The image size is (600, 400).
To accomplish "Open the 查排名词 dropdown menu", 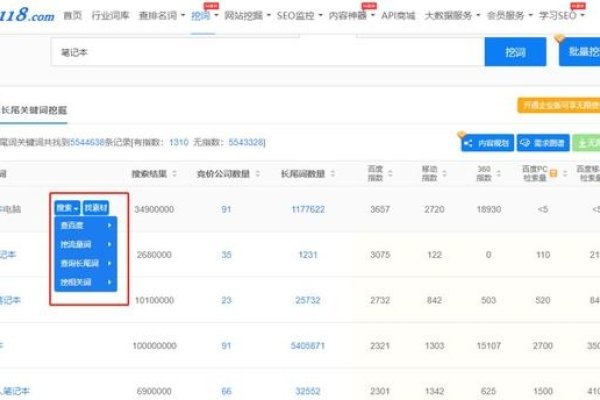I will pyautogui.click(x=162, y=16).
